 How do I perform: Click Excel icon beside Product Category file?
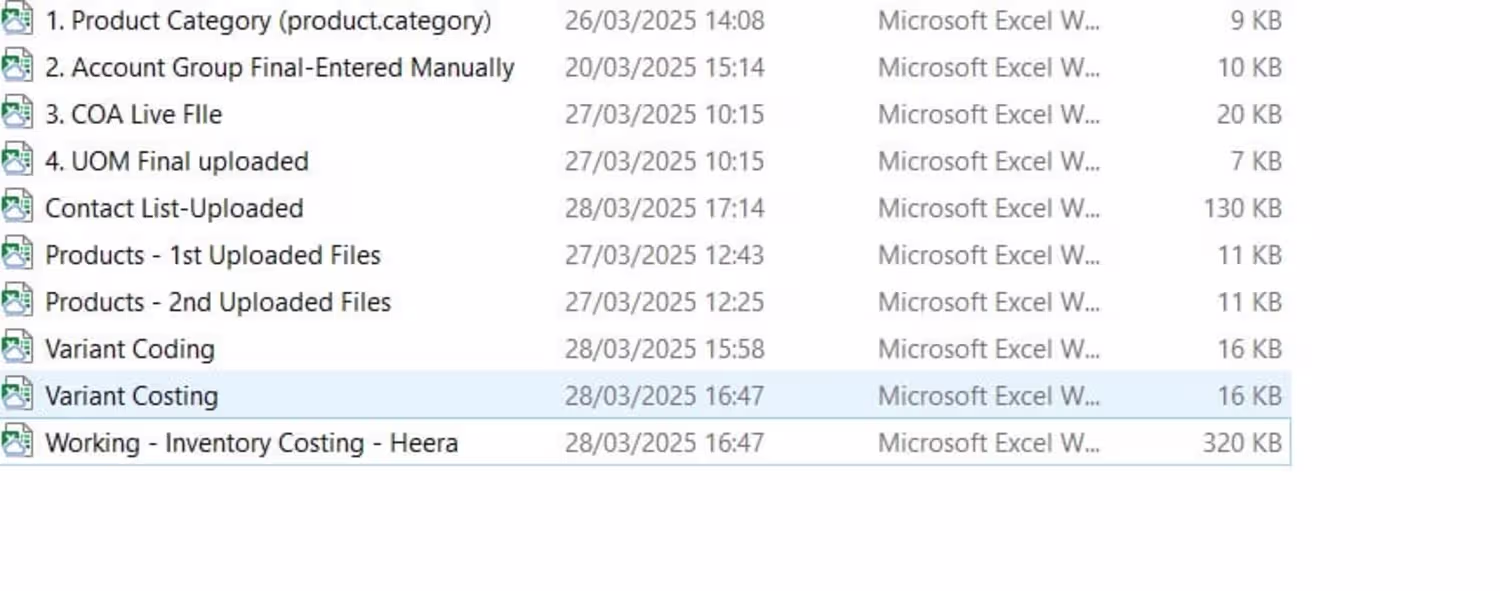pyautogui.click(x=17, y=20)
